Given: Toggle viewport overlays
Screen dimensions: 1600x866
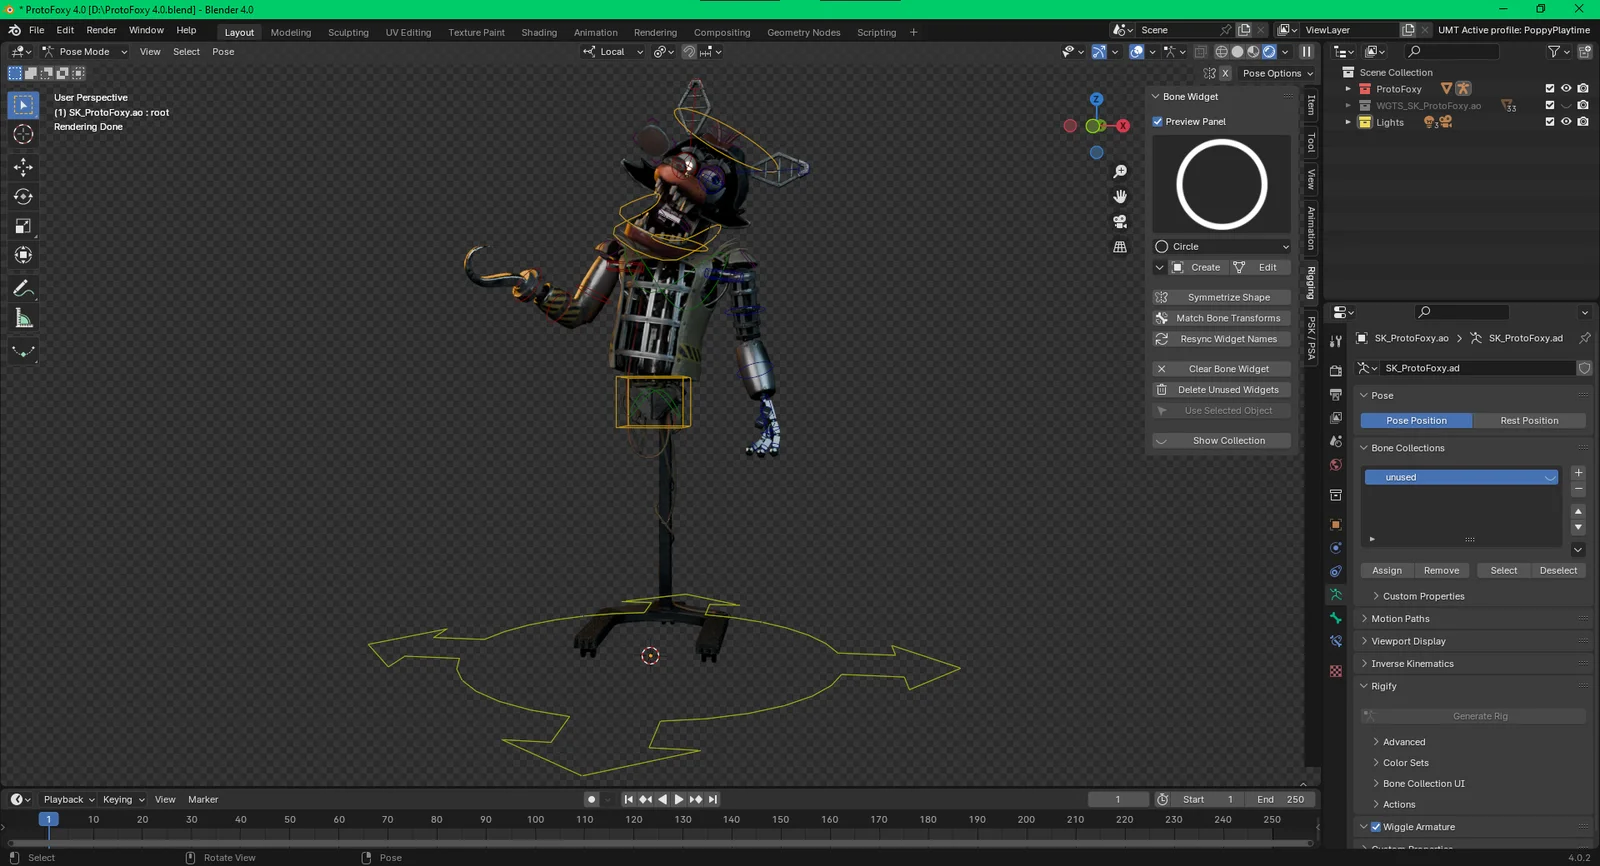Looking at the screenshot, I should point(1137,52).
